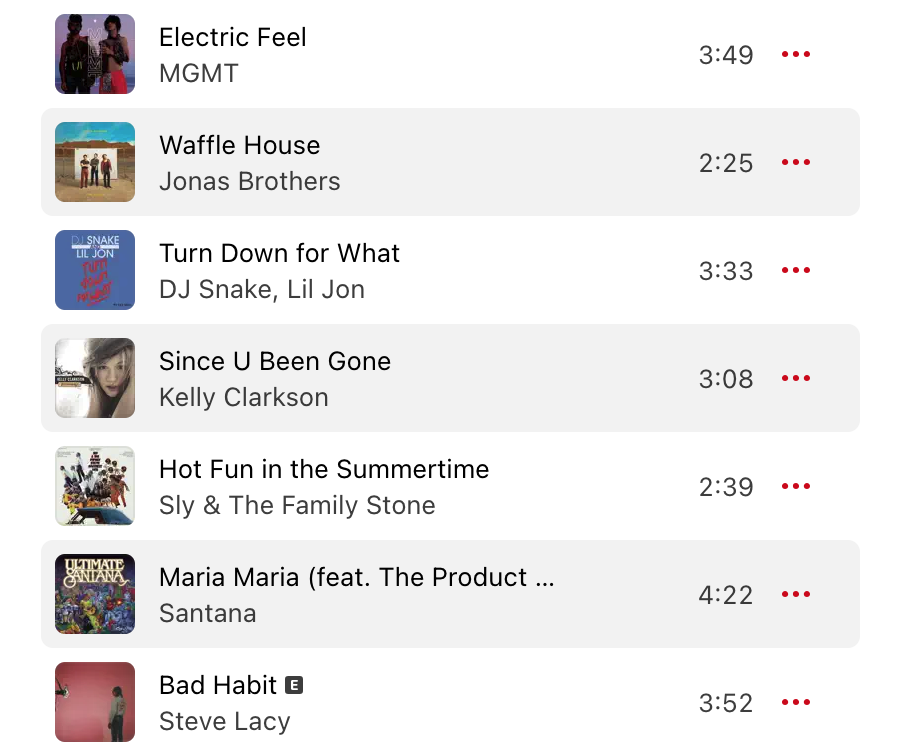Open more options for Electric Feel
The image size is (900, 748).
(x=795, y=55)
